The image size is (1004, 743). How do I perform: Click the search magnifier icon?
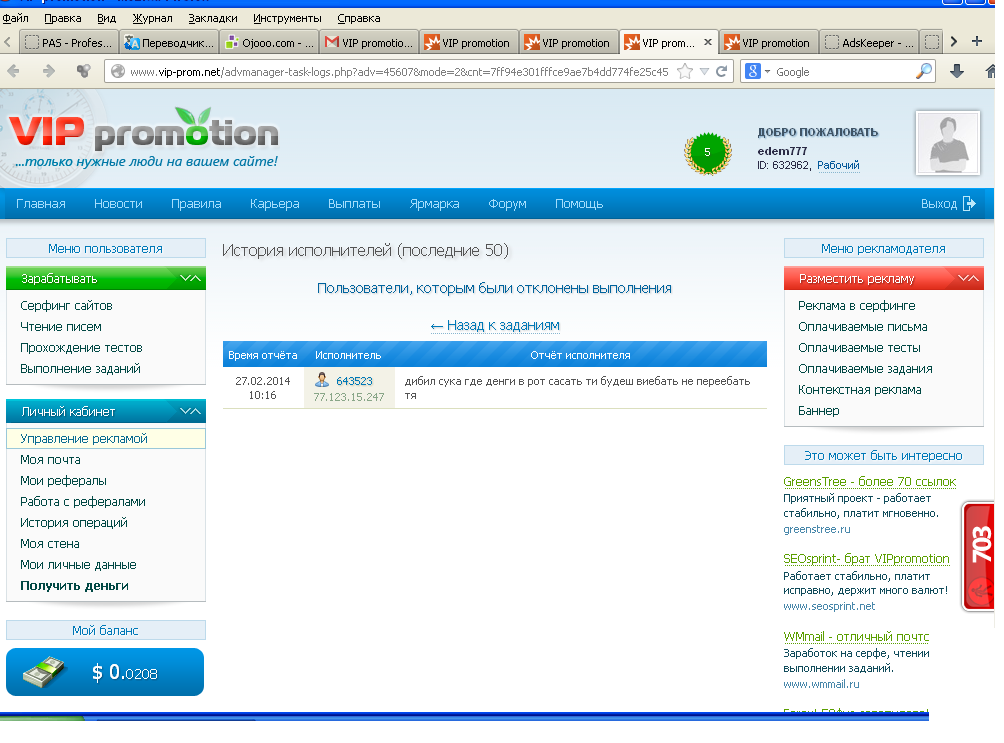click(924, 71)
